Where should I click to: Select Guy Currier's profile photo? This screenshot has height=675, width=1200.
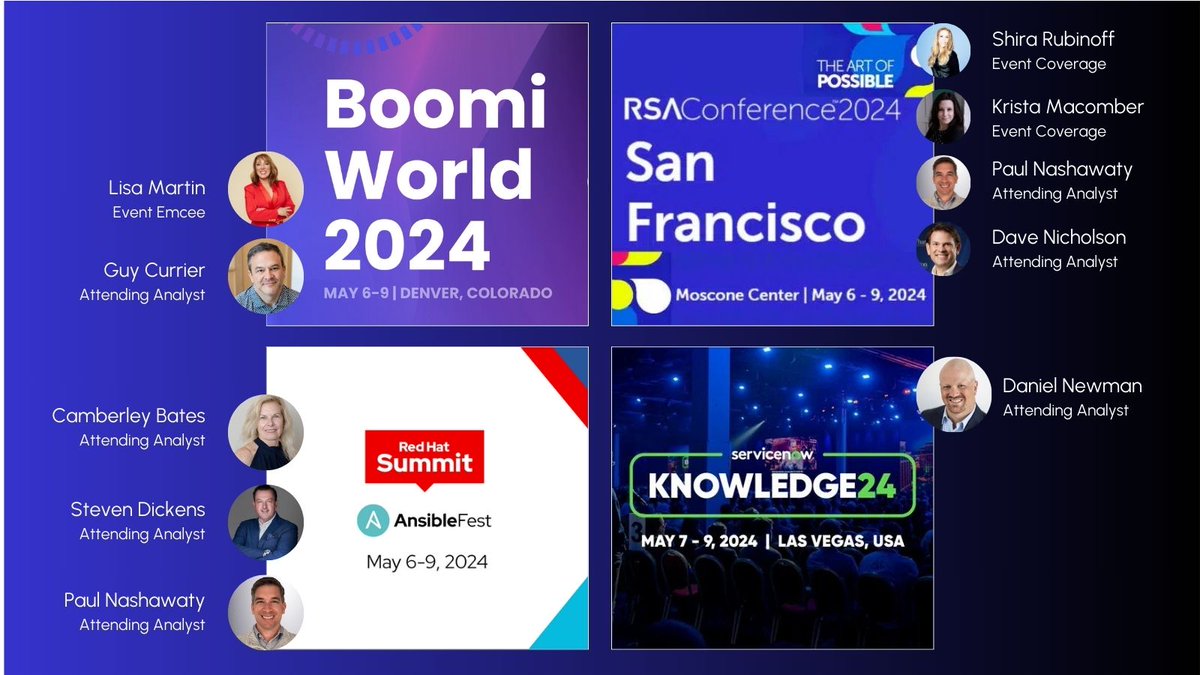(x=265, y=276)
